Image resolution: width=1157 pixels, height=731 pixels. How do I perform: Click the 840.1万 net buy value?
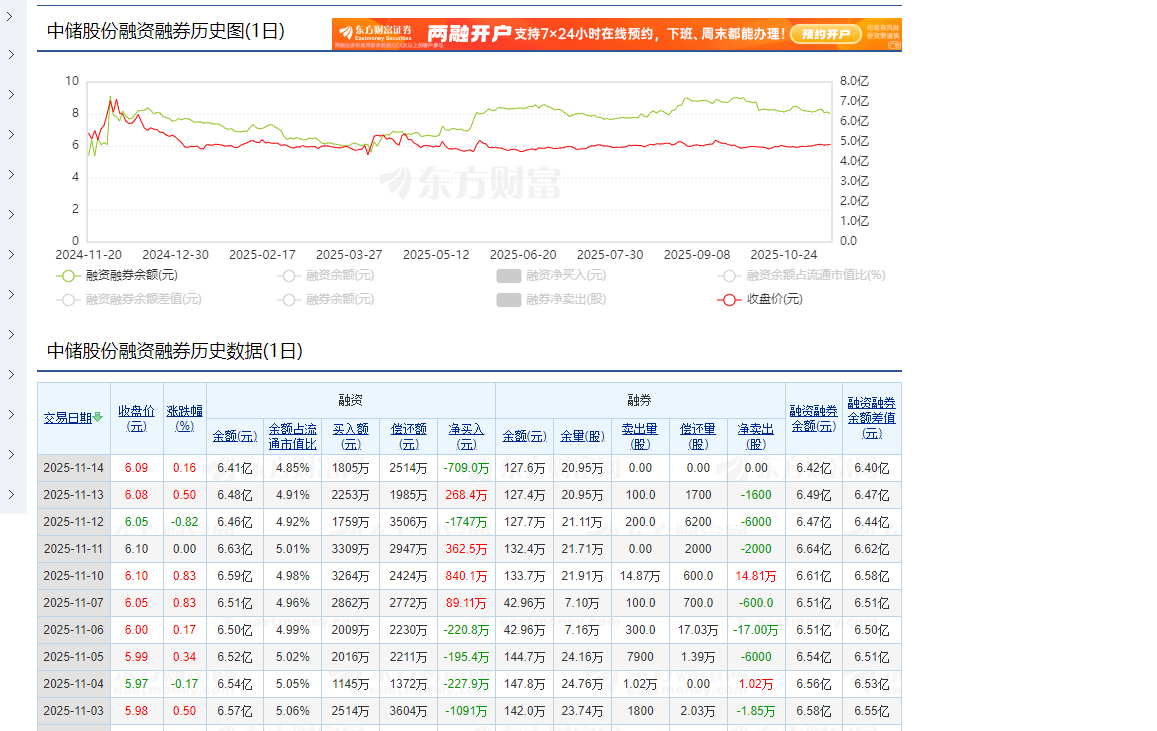tap(466, 575)
